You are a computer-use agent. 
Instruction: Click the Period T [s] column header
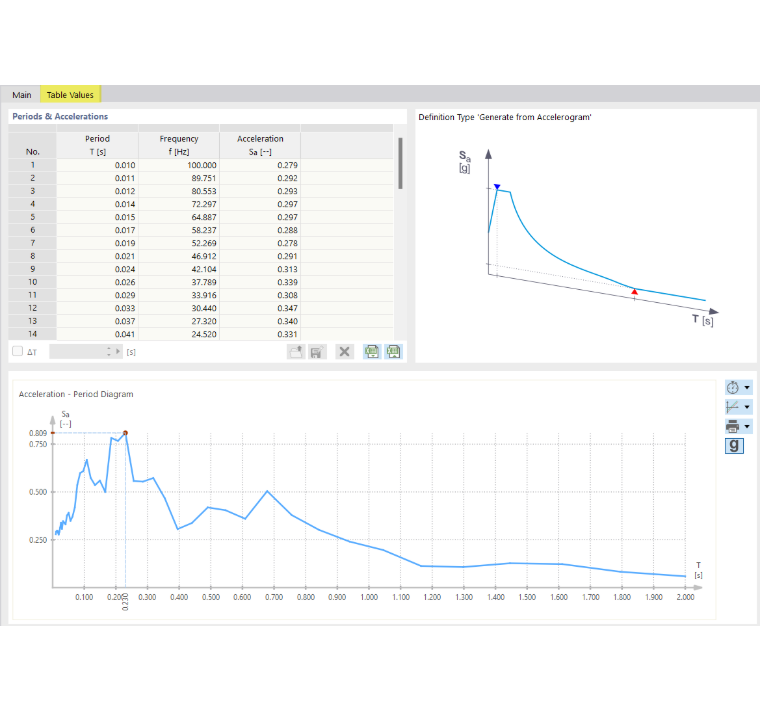click(x=97, y=145)
